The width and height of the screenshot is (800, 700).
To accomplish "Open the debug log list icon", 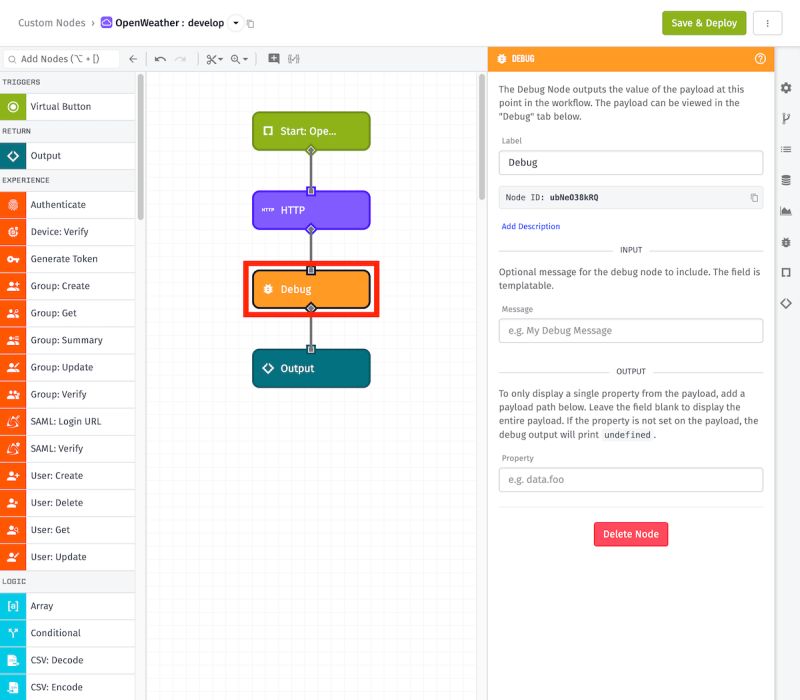I will [786, 149].
